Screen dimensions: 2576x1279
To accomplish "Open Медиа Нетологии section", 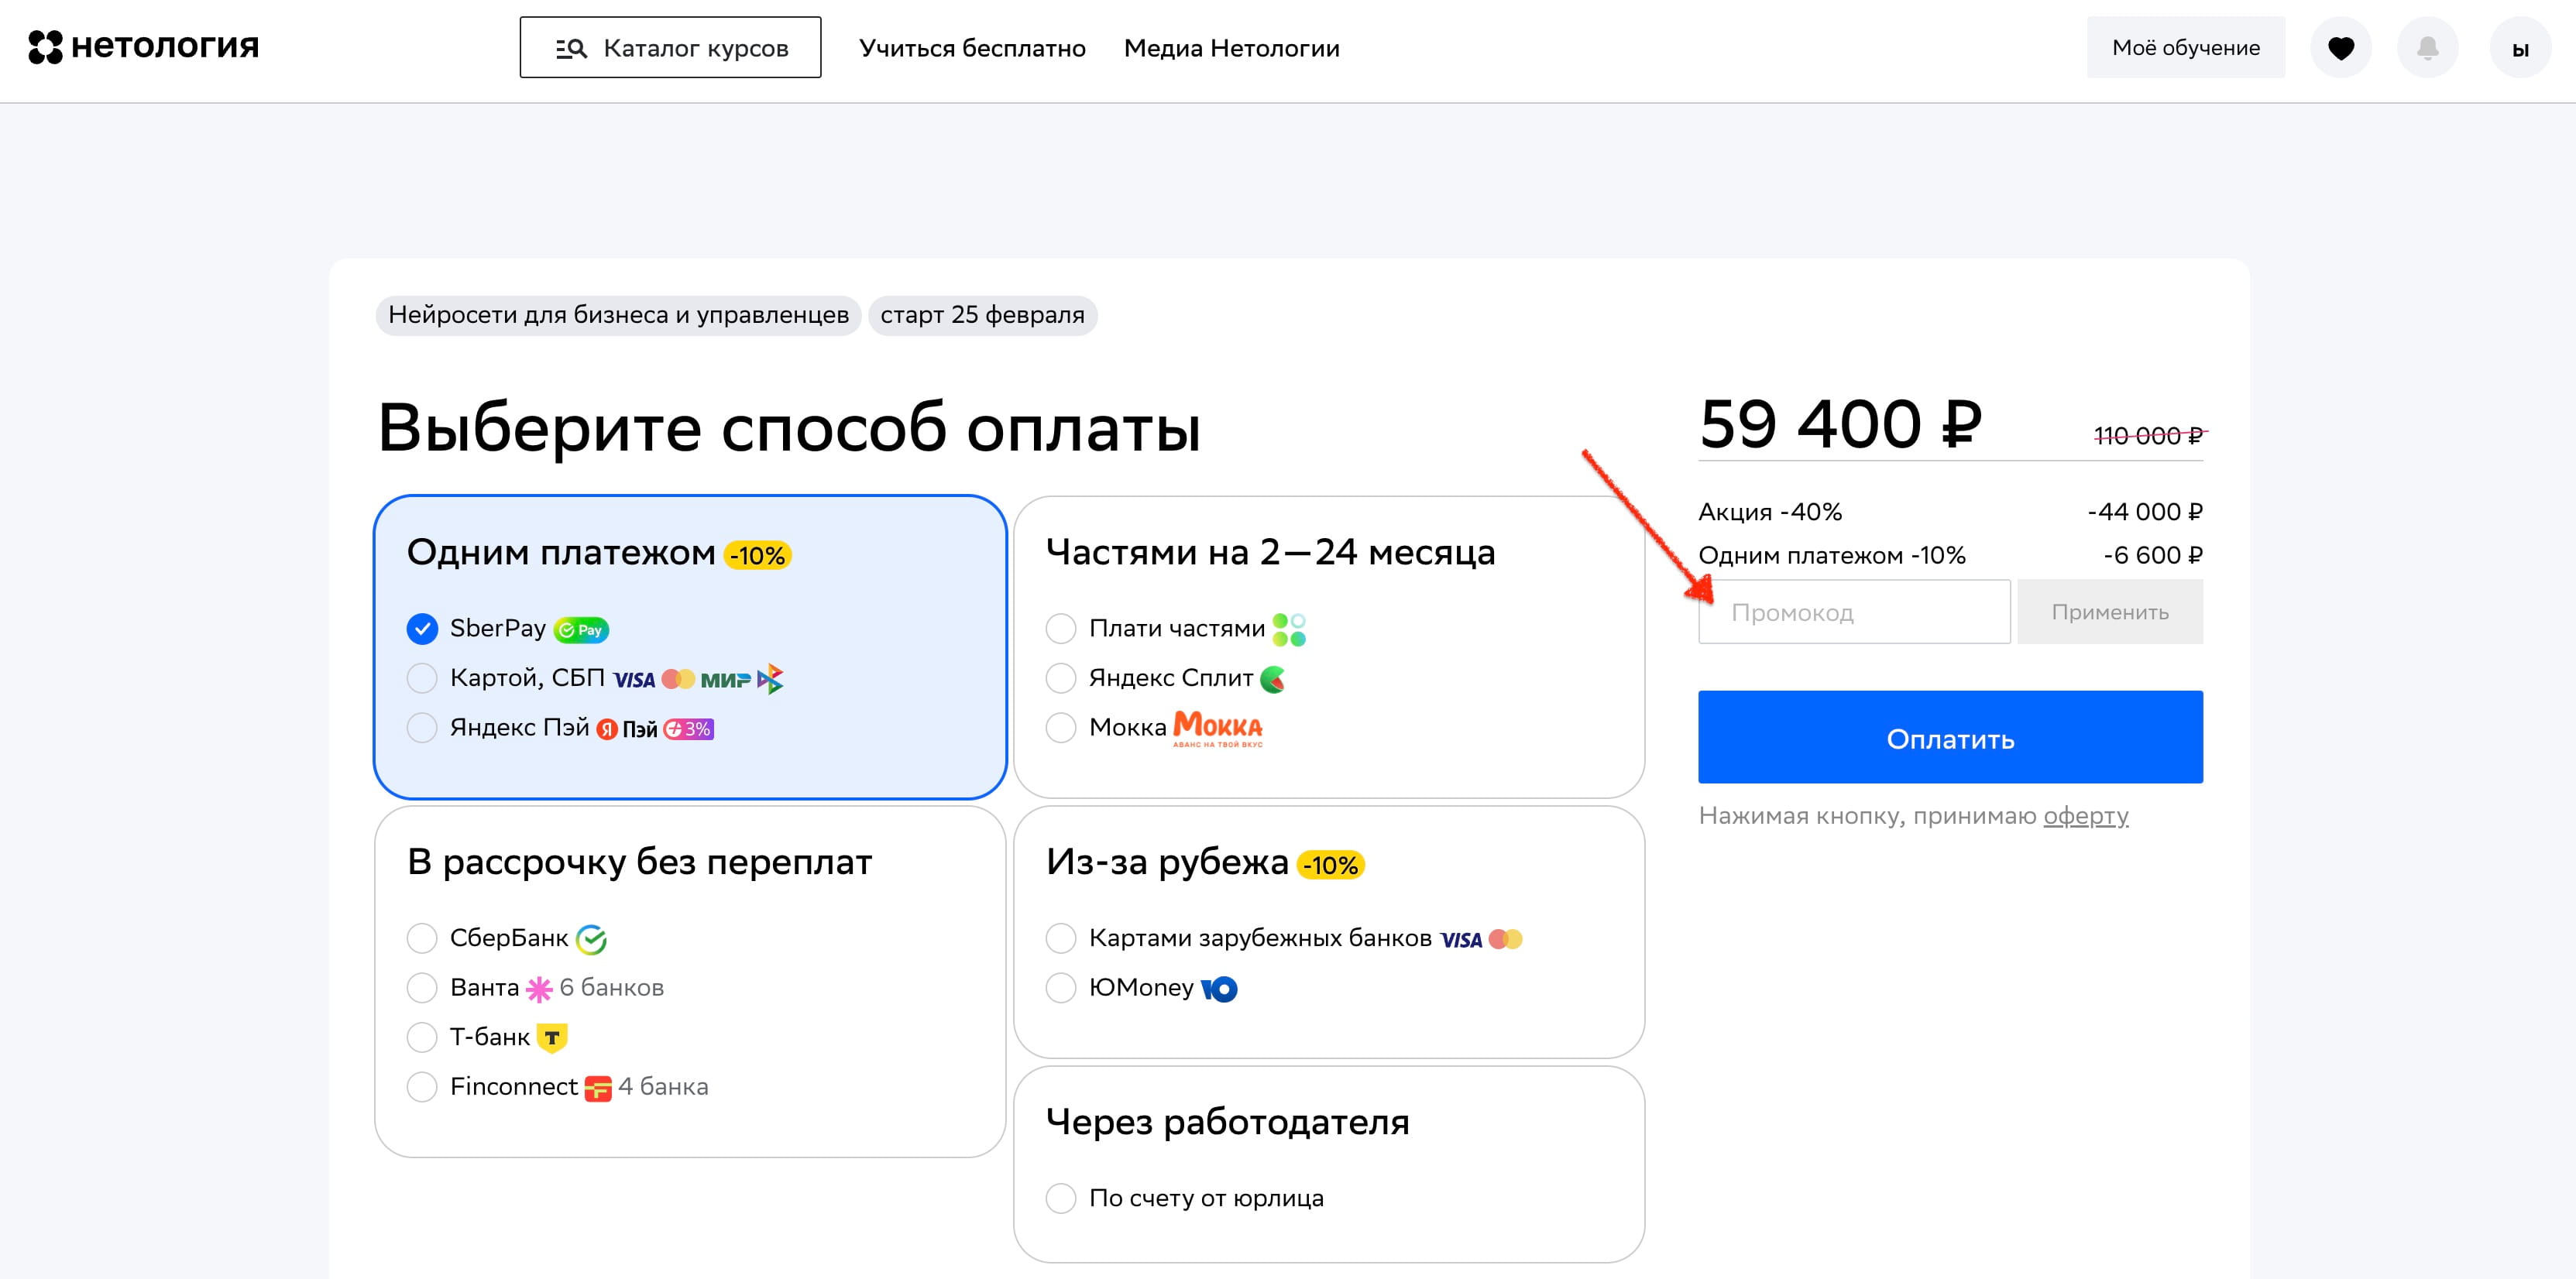I will pos(1231,48).
